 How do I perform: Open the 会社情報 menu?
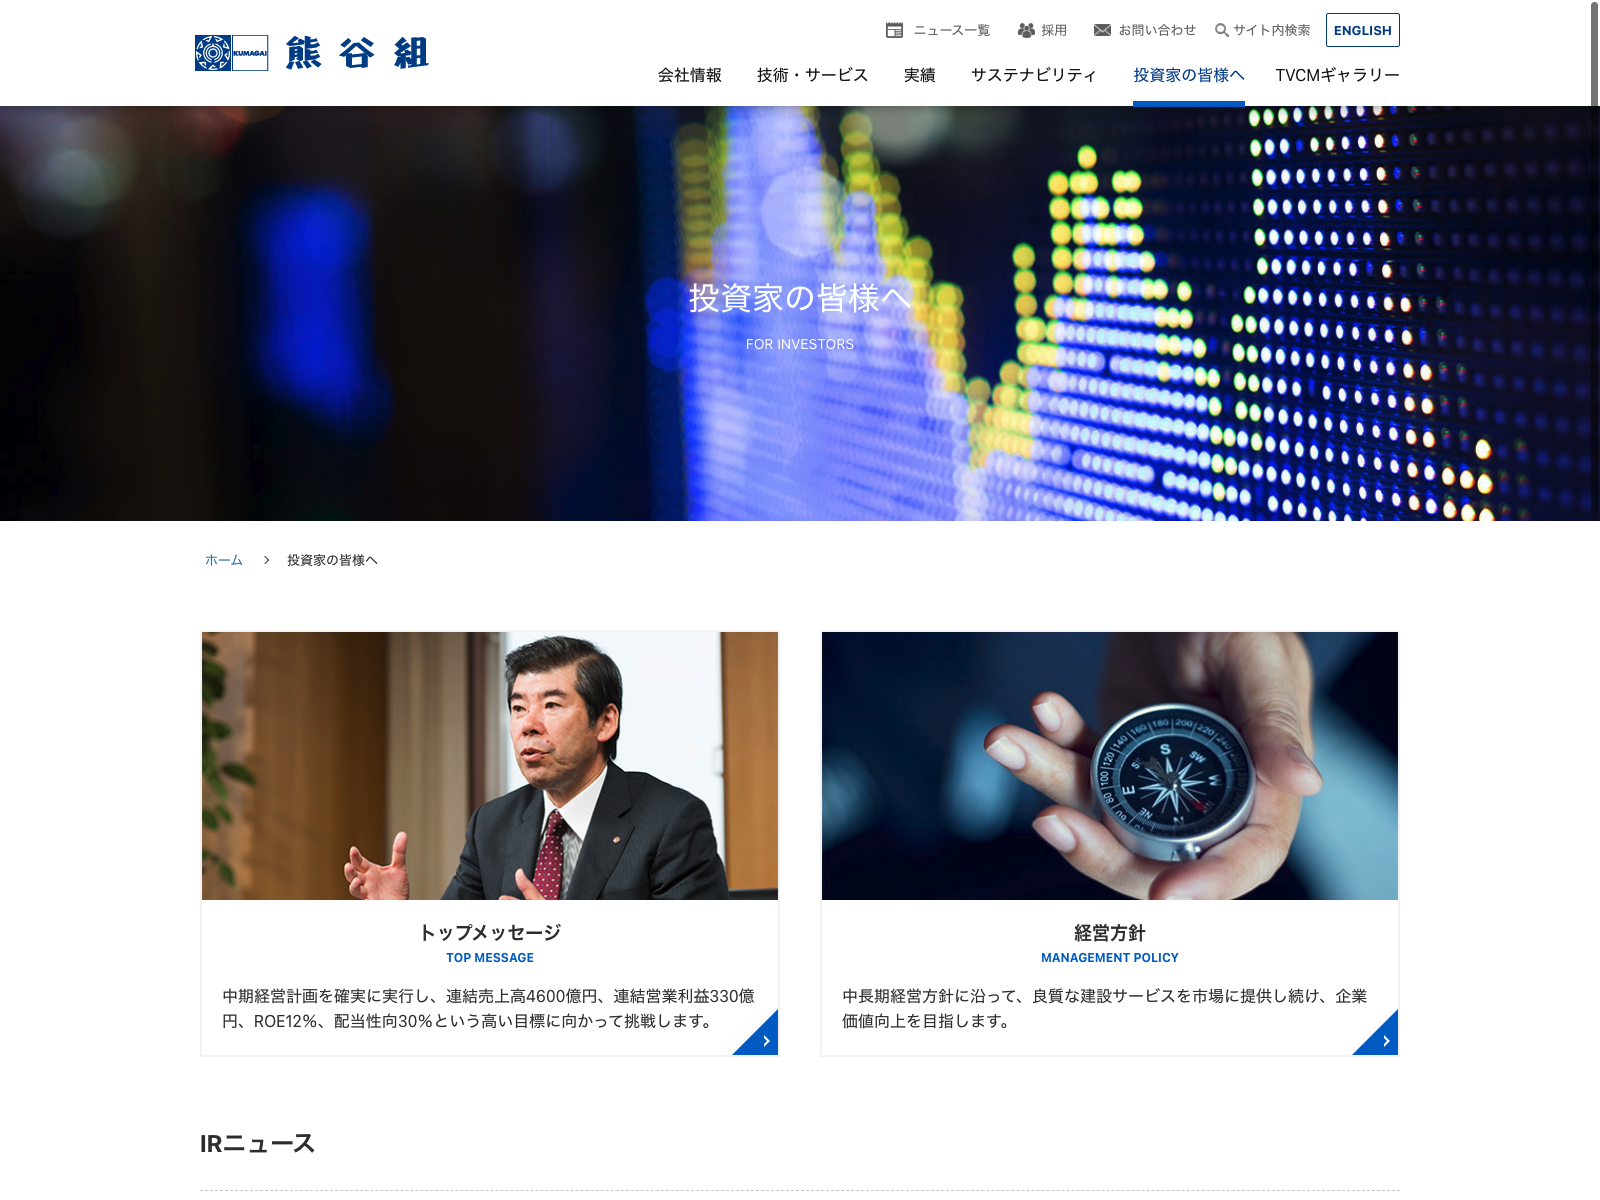click(689, 75)
